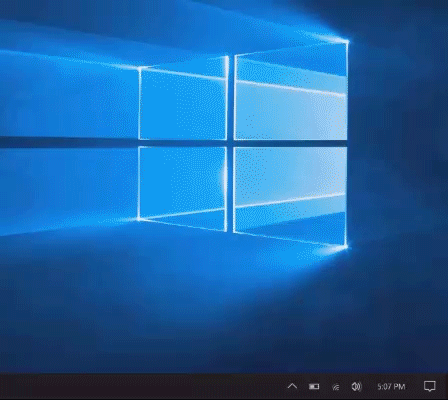The image size is (448, 400).
Task: Open the battery status icon
Action: (x=314, y=386)
